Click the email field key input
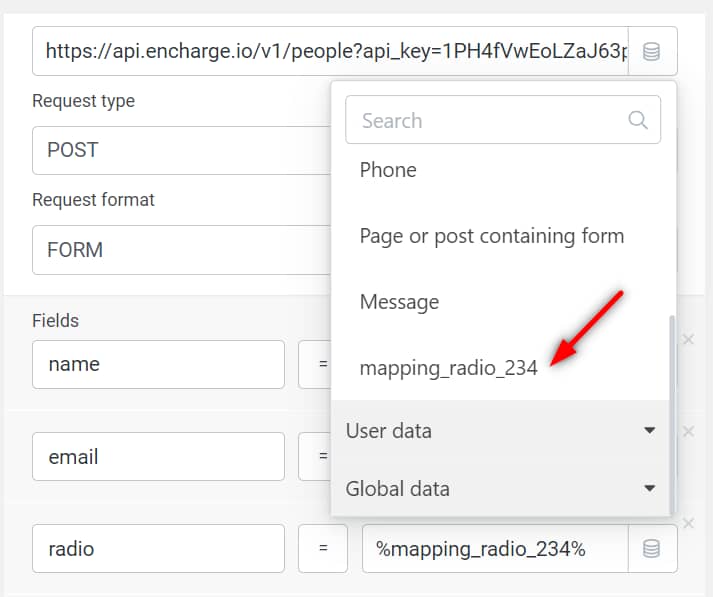 pyautogui.click(x=158, y=457)
